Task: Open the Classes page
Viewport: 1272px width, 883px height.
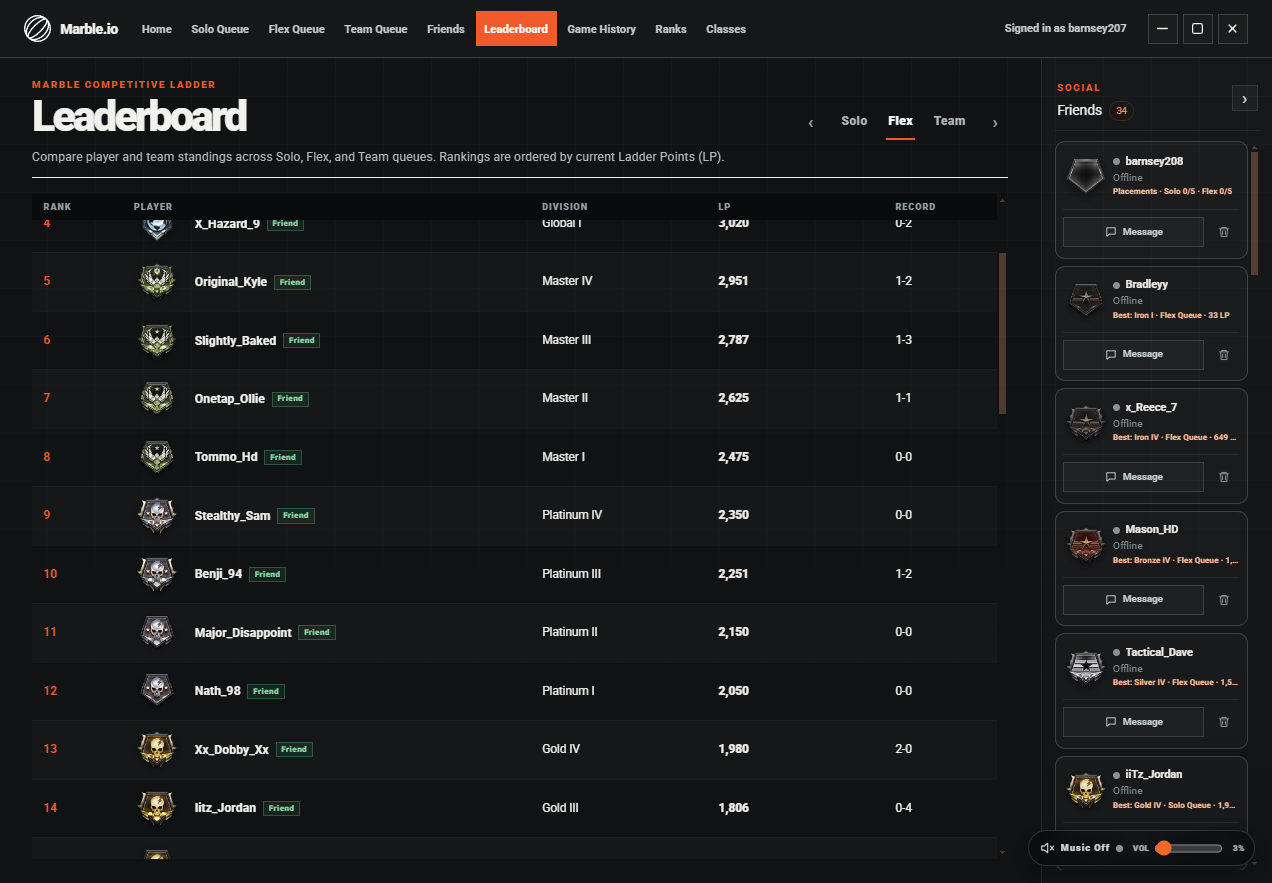Action: [726, 29]
